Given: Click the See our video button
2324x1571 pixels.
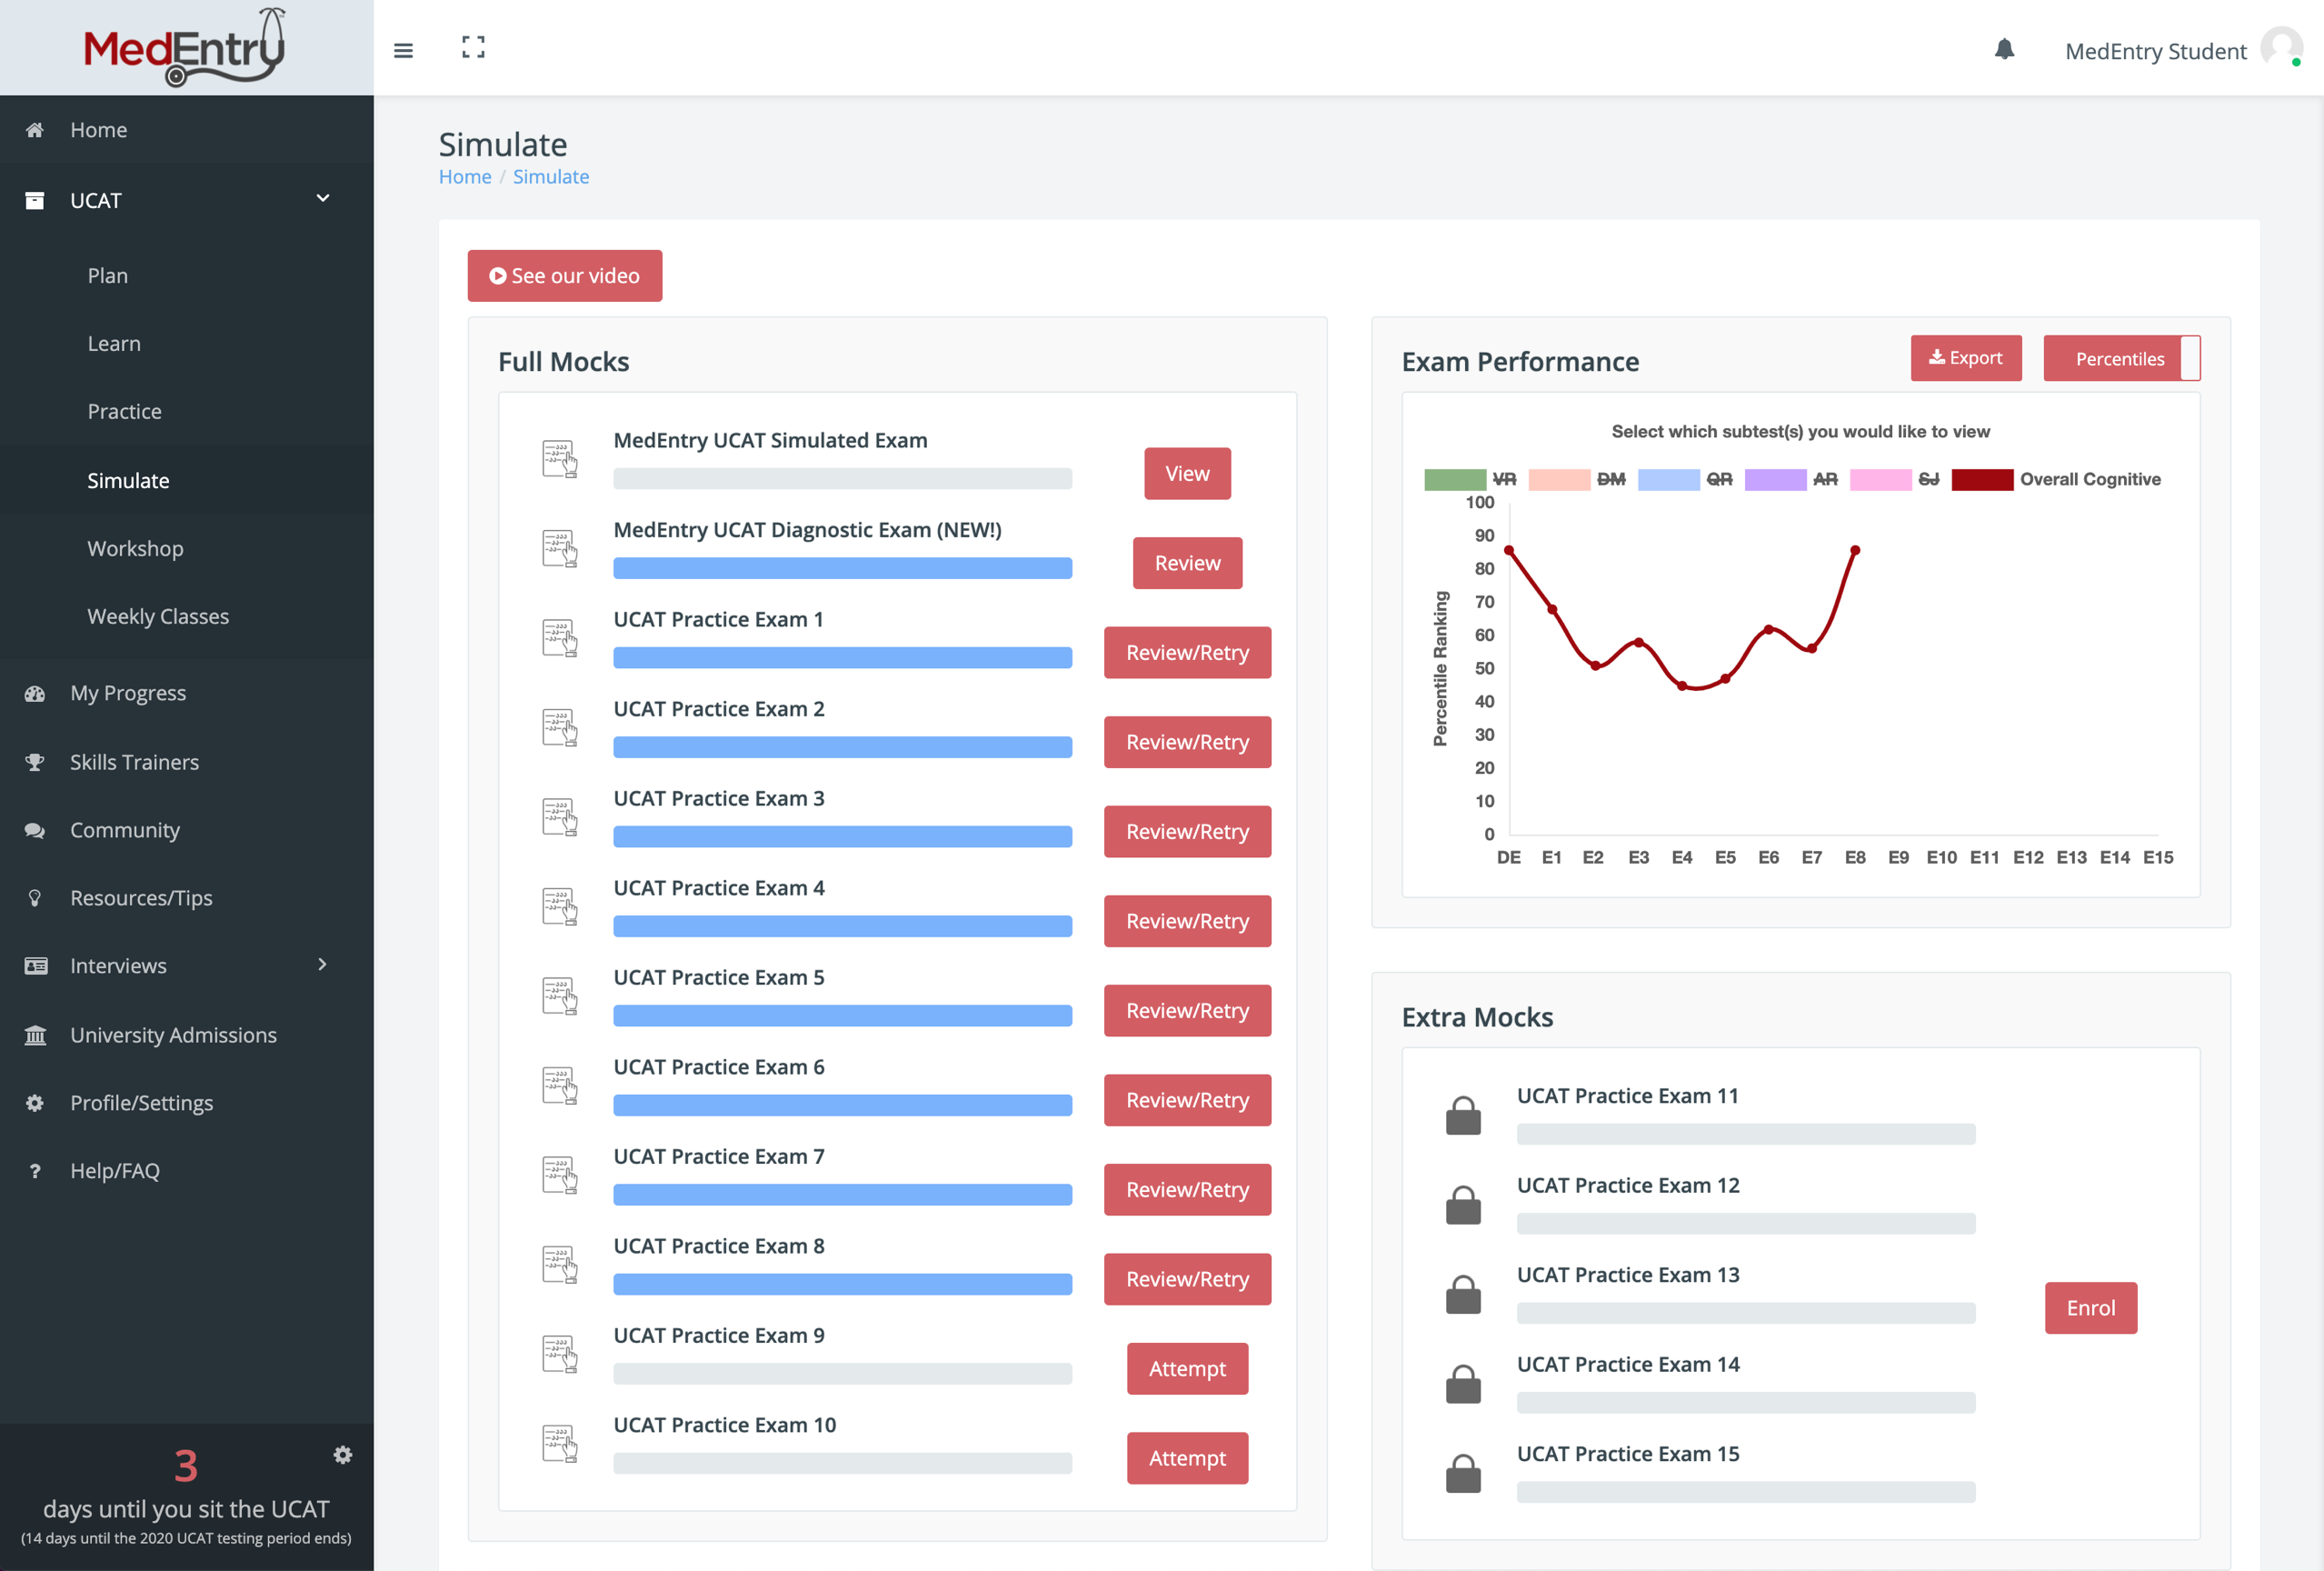Looking at the screenshot, I should point(565,276).
